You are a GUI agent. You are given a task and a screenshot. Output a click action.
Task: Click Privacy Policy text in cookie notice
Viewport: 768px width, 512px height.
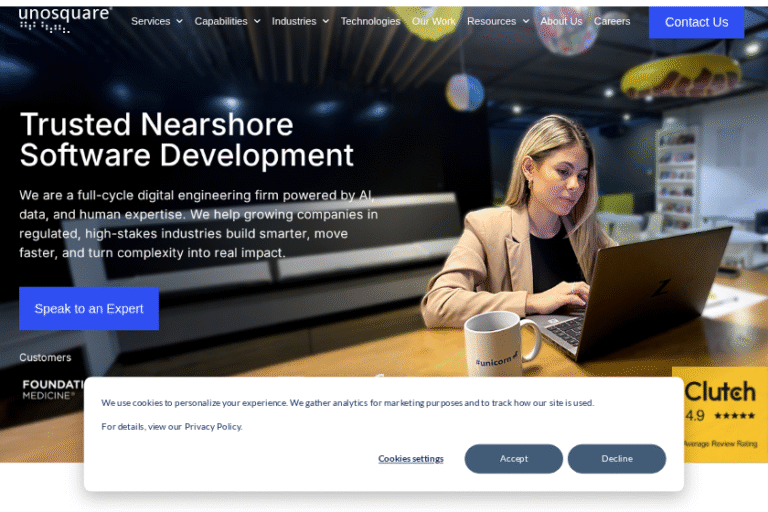click(x=212, y=427)
